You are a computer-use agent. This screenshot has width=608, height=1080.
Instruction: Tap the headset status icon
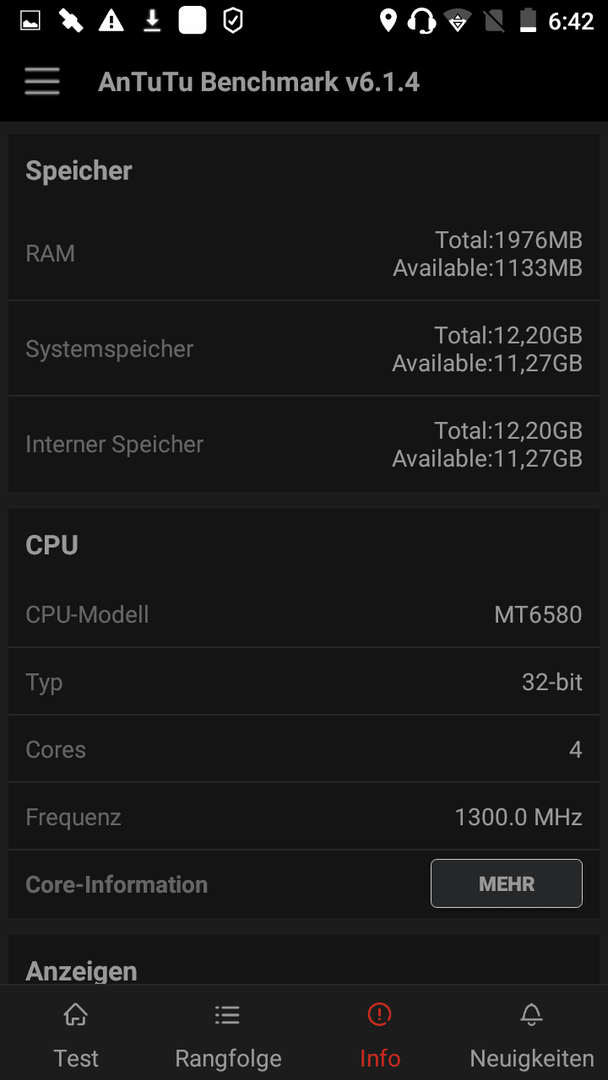click(421, 21)
